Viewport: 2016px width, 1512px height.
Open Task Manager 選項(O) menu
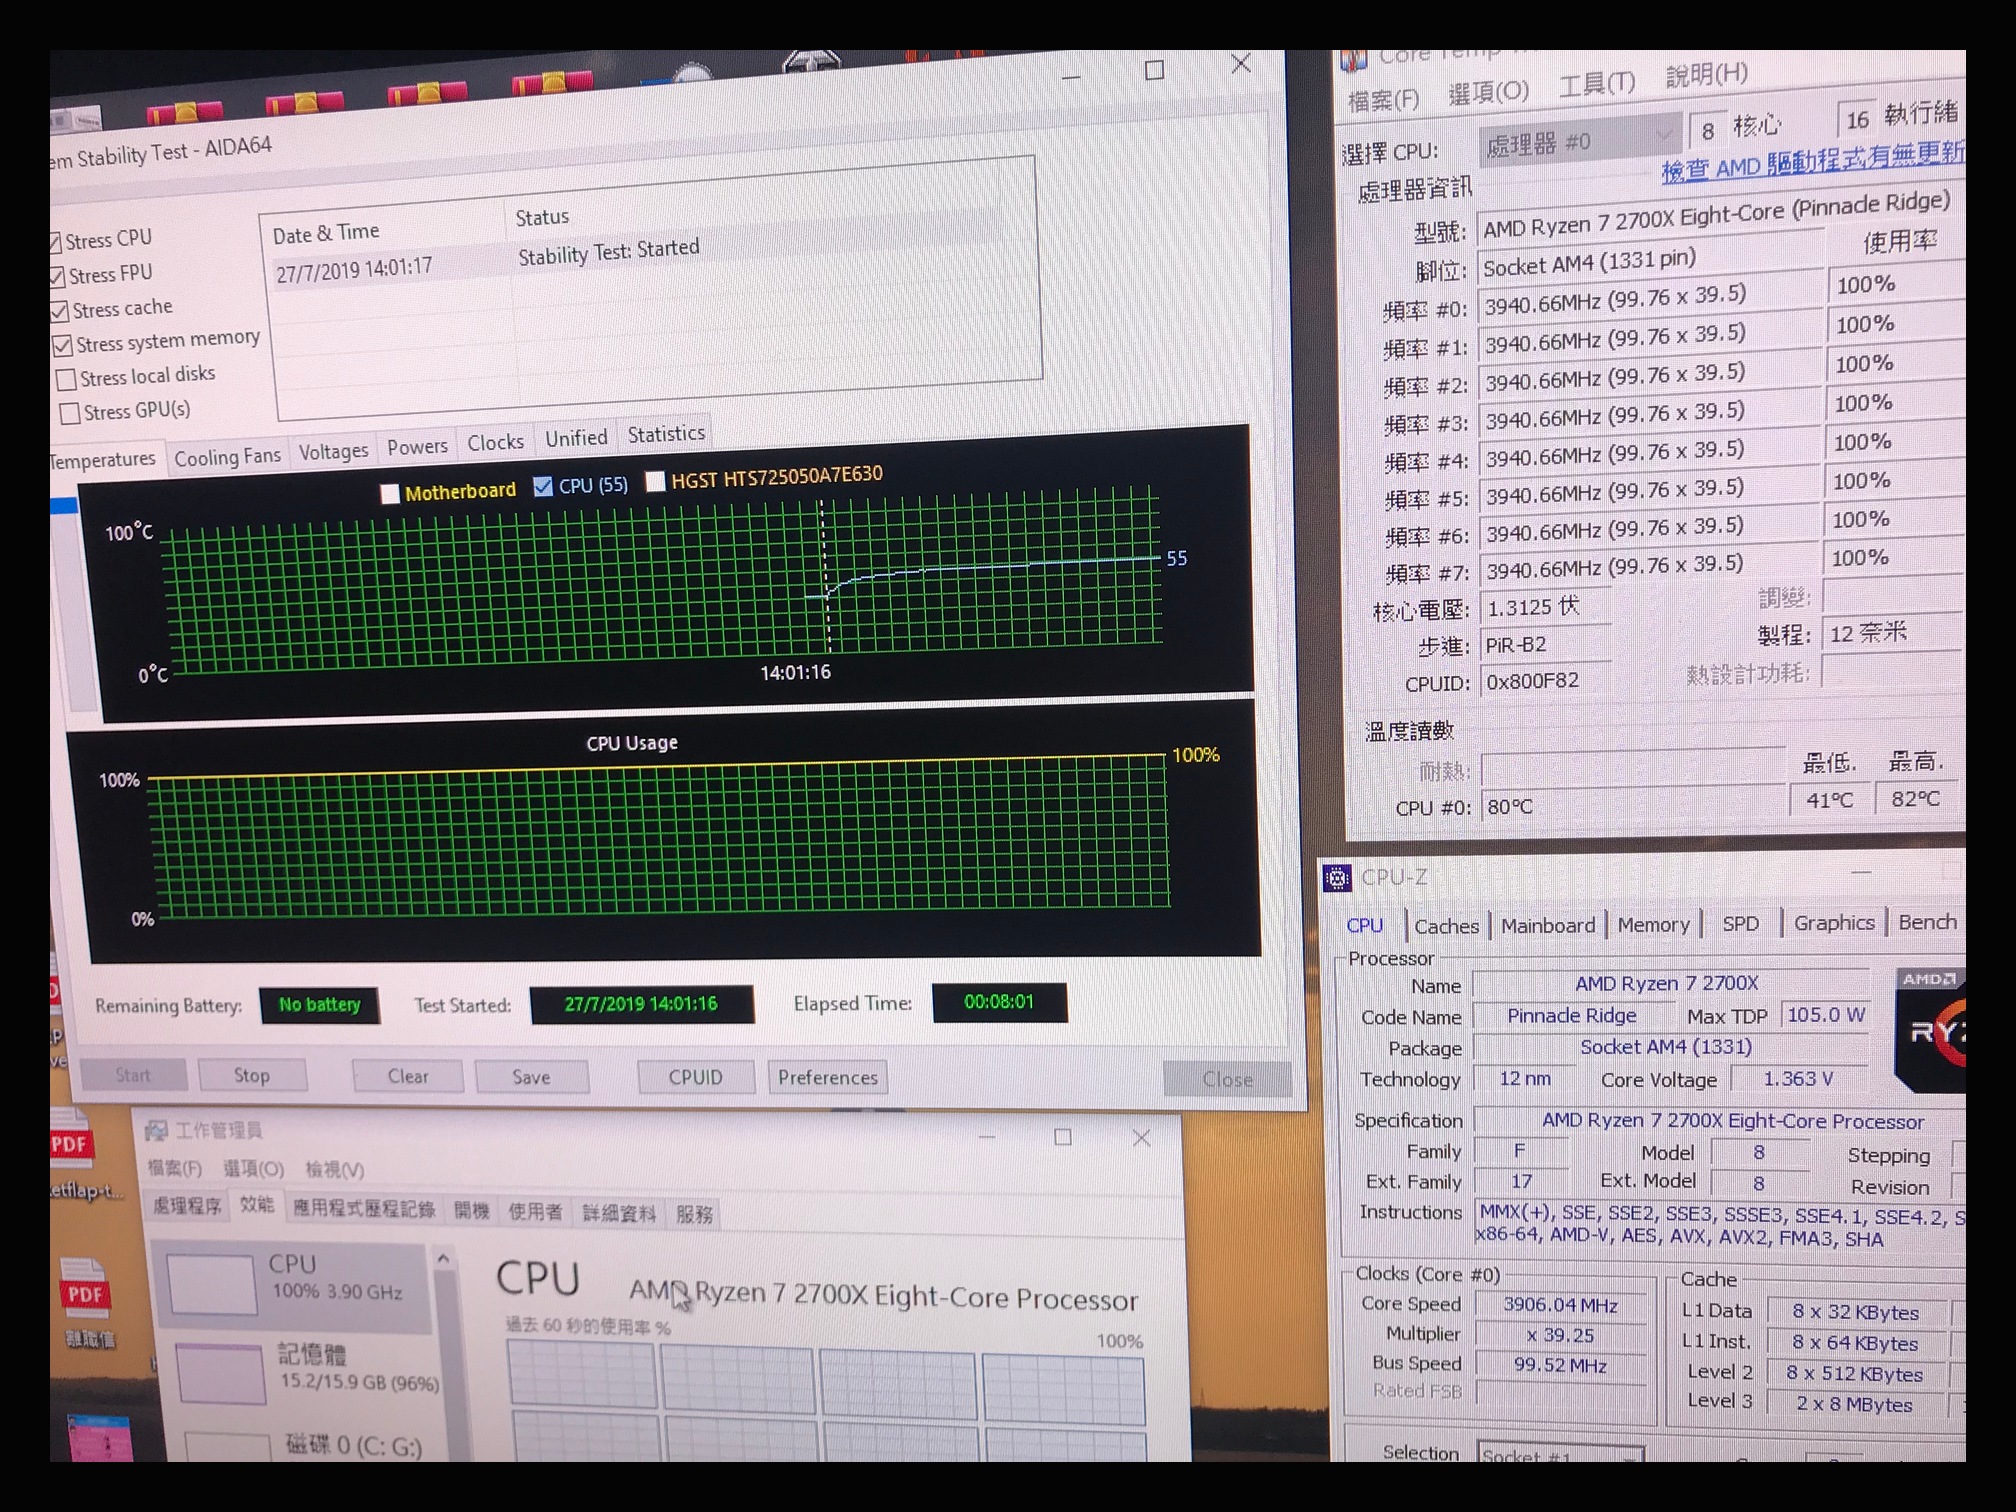pos(254,1168)
